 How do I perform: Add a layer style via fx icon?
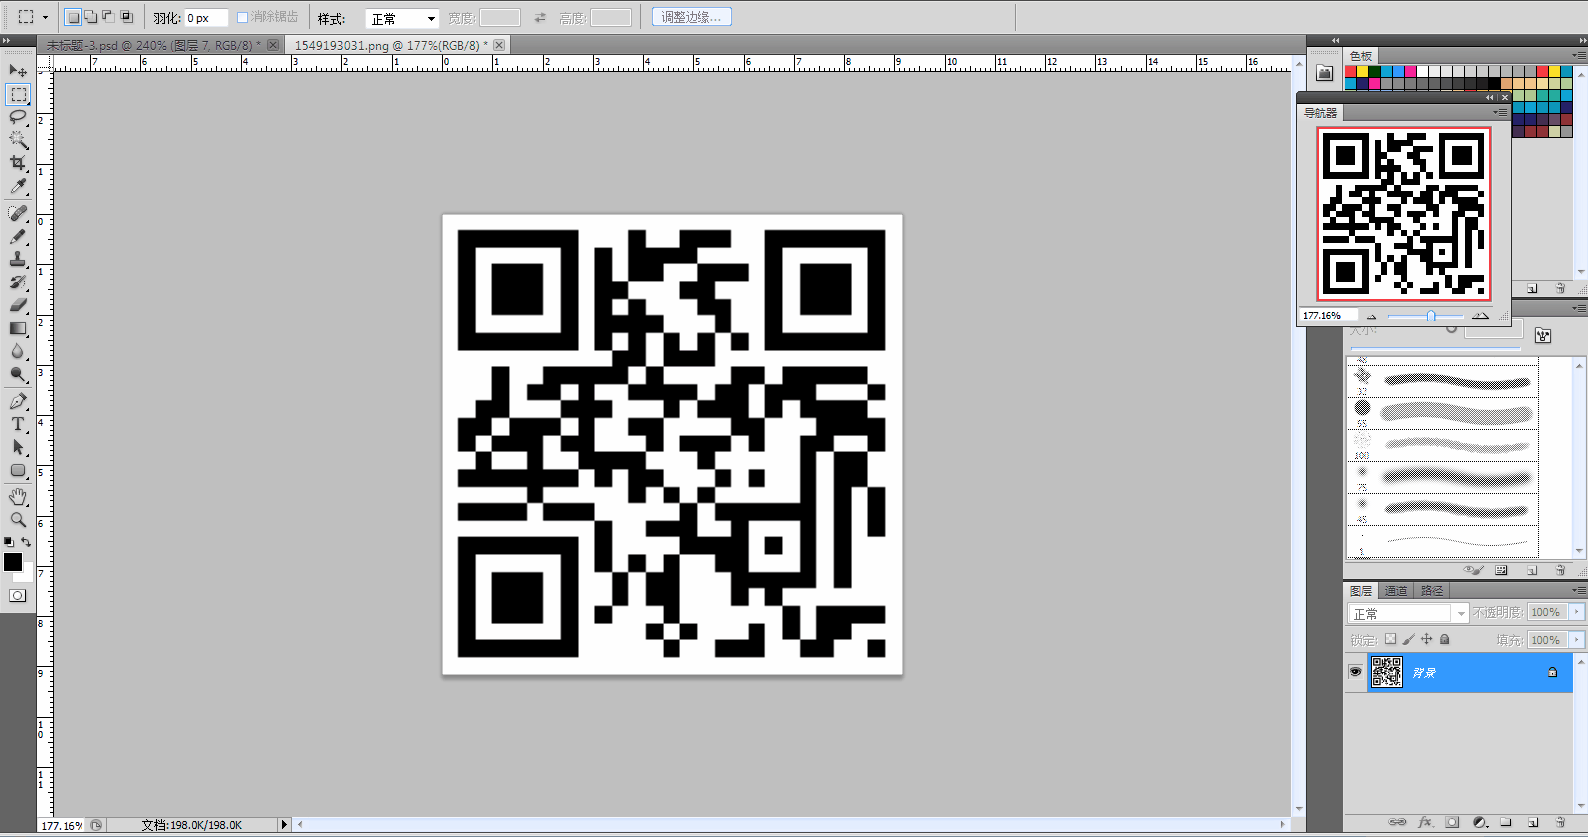pyautogui.click(x=1425, y=823)
